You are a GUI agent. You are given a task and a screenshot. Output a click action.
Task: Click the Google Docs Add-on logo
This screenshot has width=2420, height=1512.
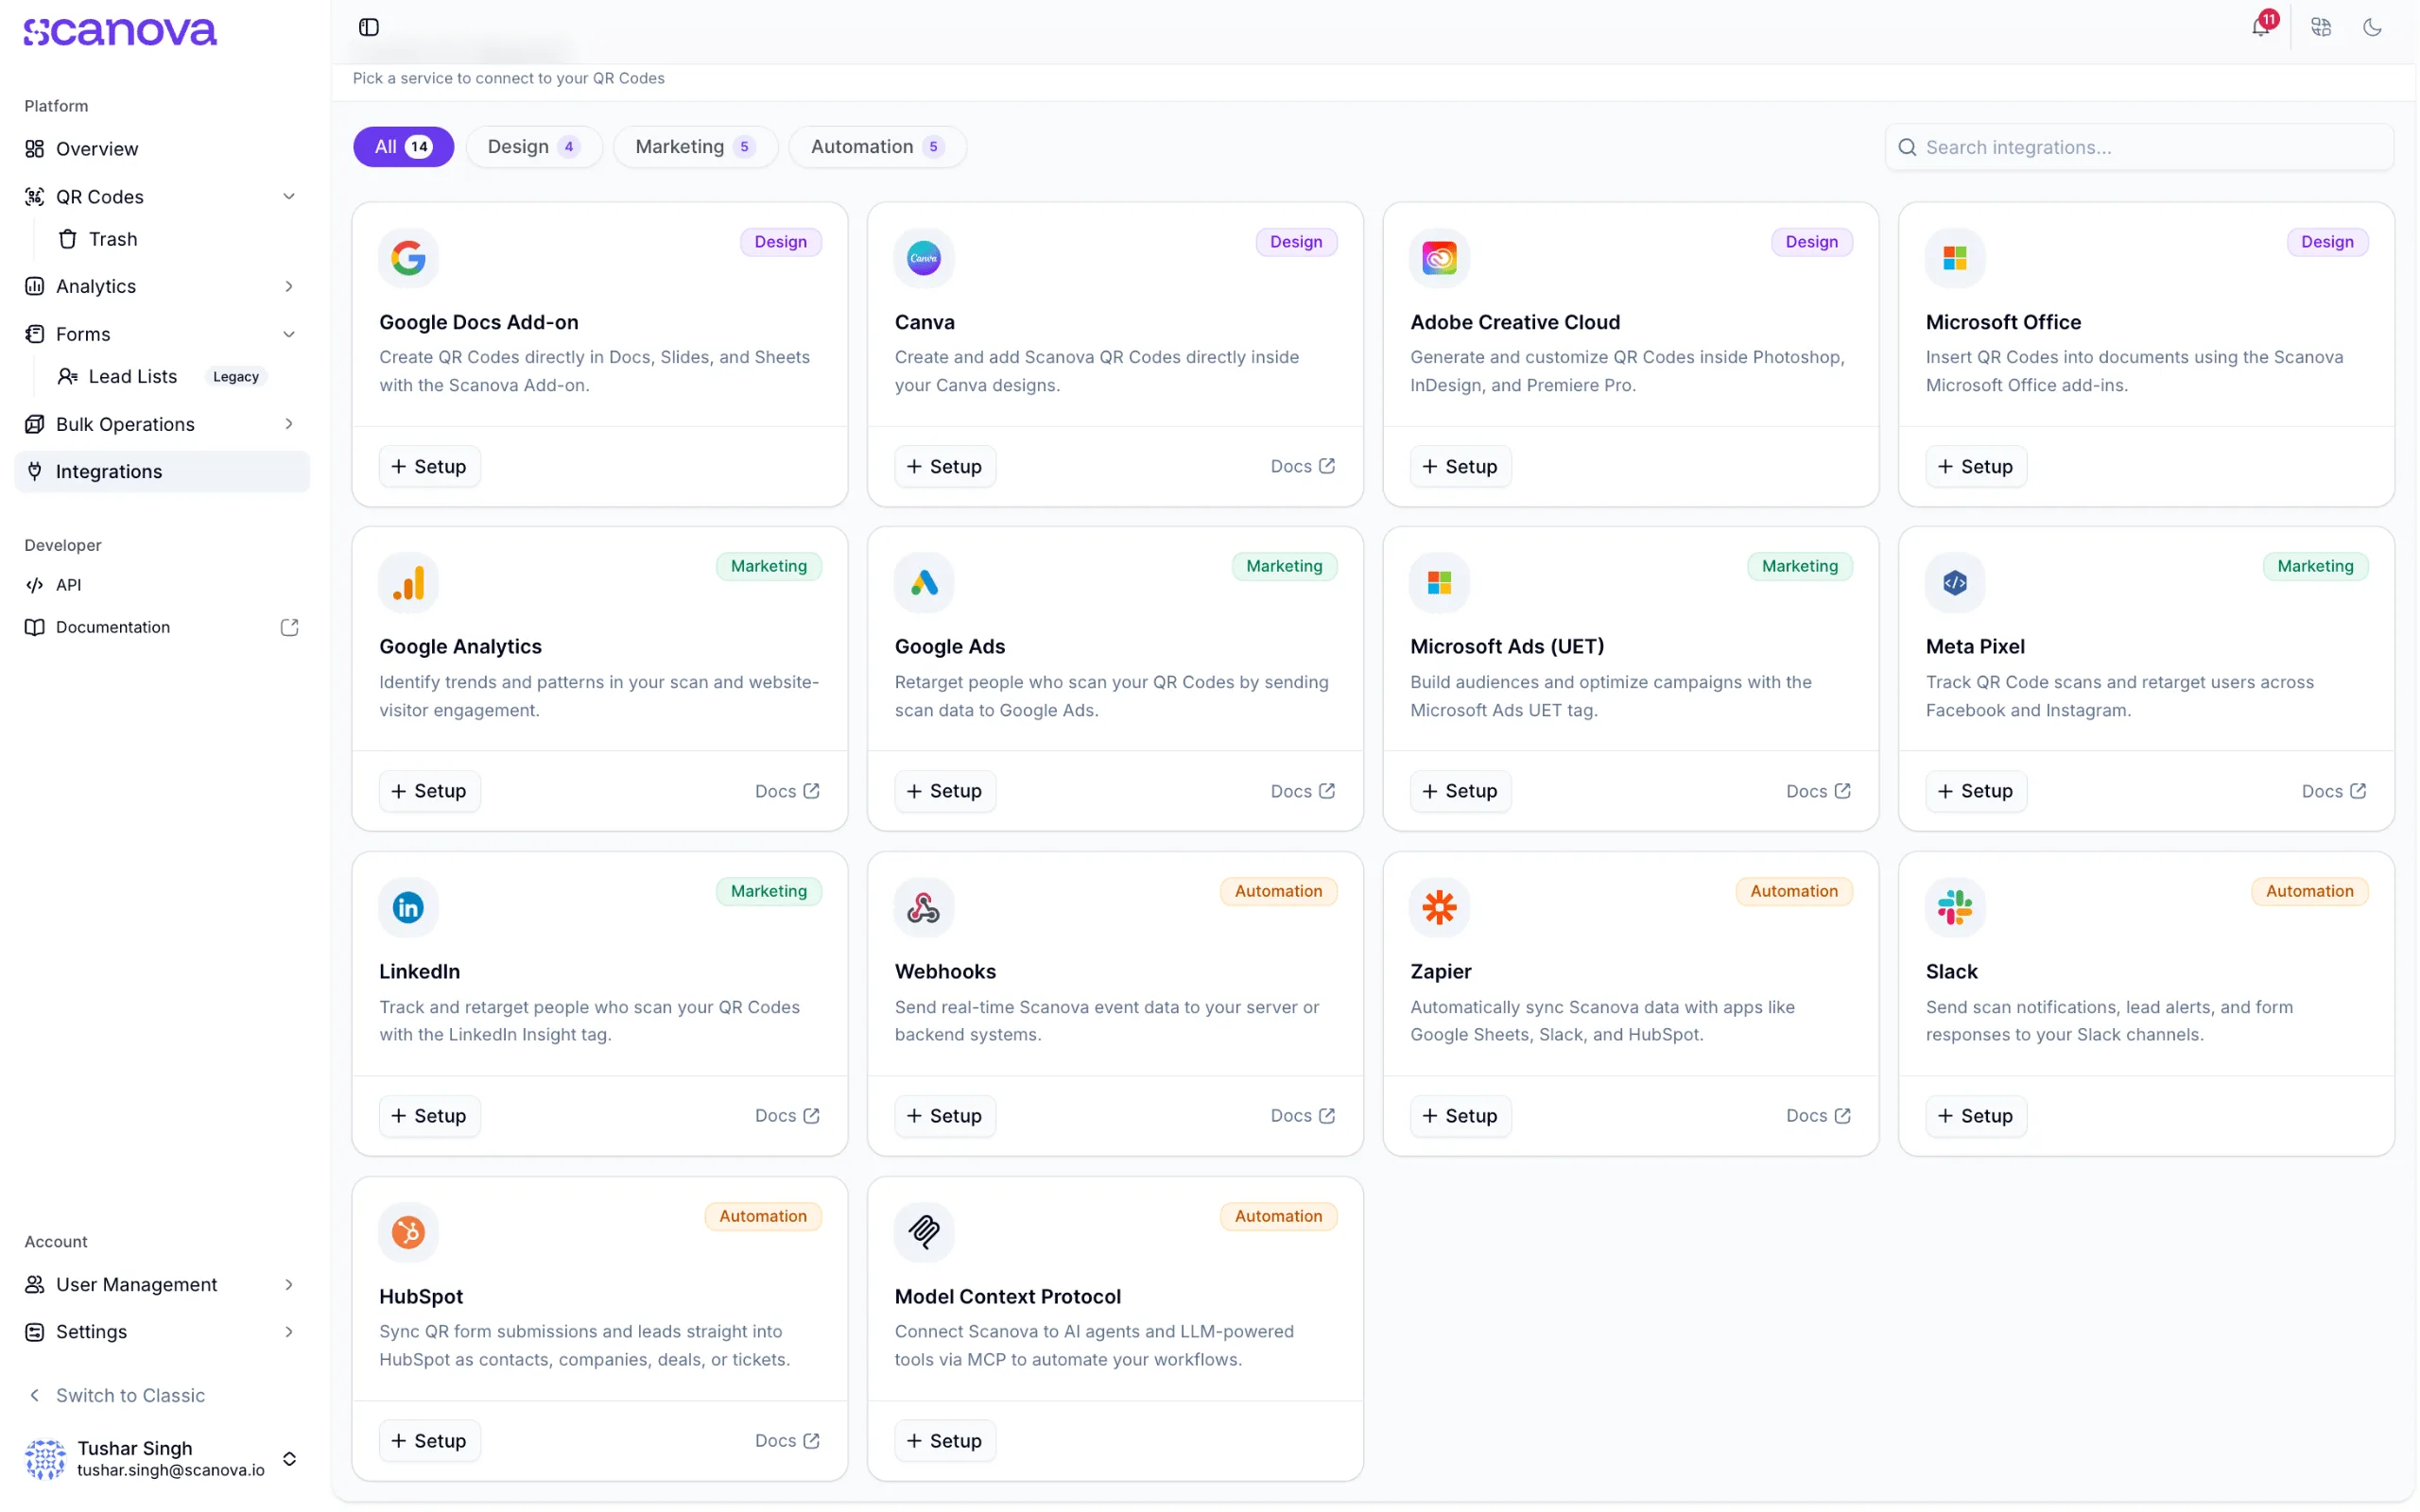click(408, 258)
